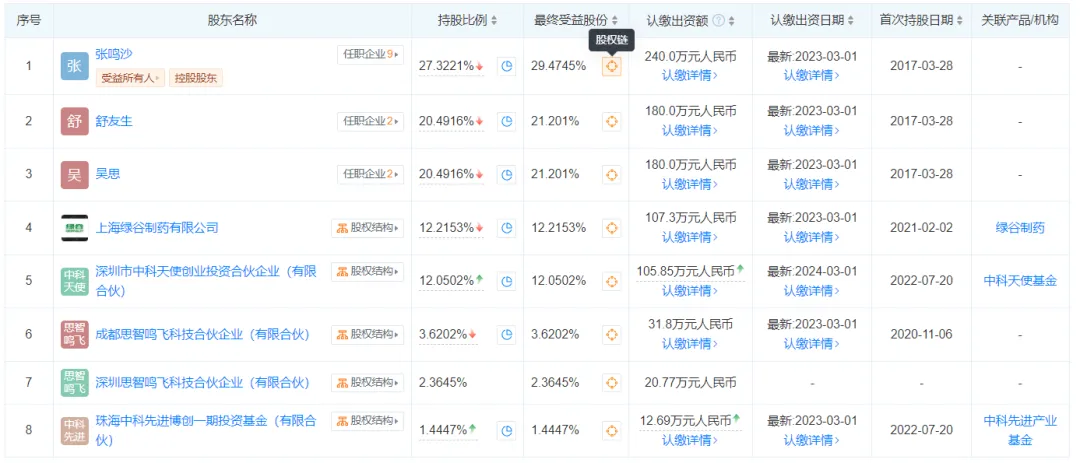
Task: Open related product 中科先进产业基金
Action: (x=1020, y=430)
